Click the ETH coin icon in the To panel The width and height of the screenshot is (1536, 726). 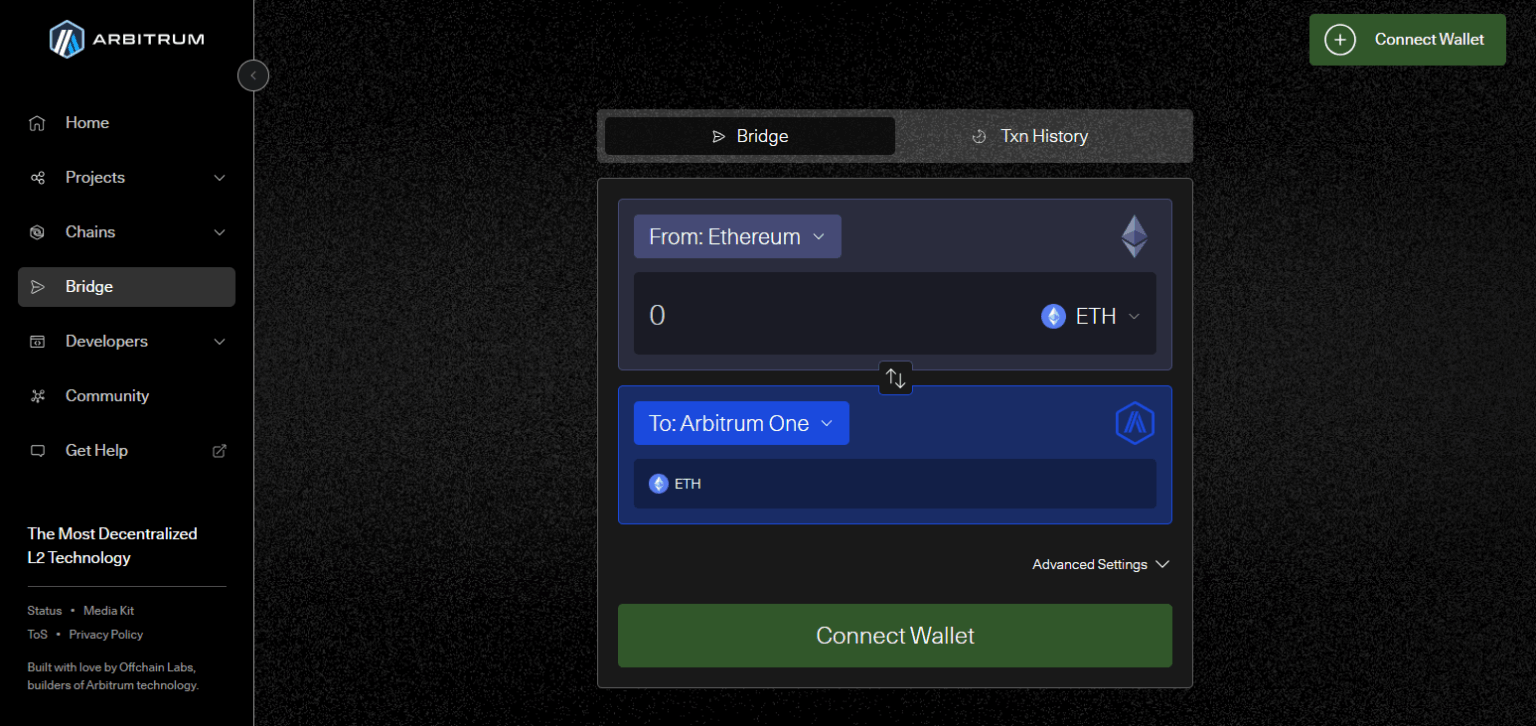click(658, 483)
